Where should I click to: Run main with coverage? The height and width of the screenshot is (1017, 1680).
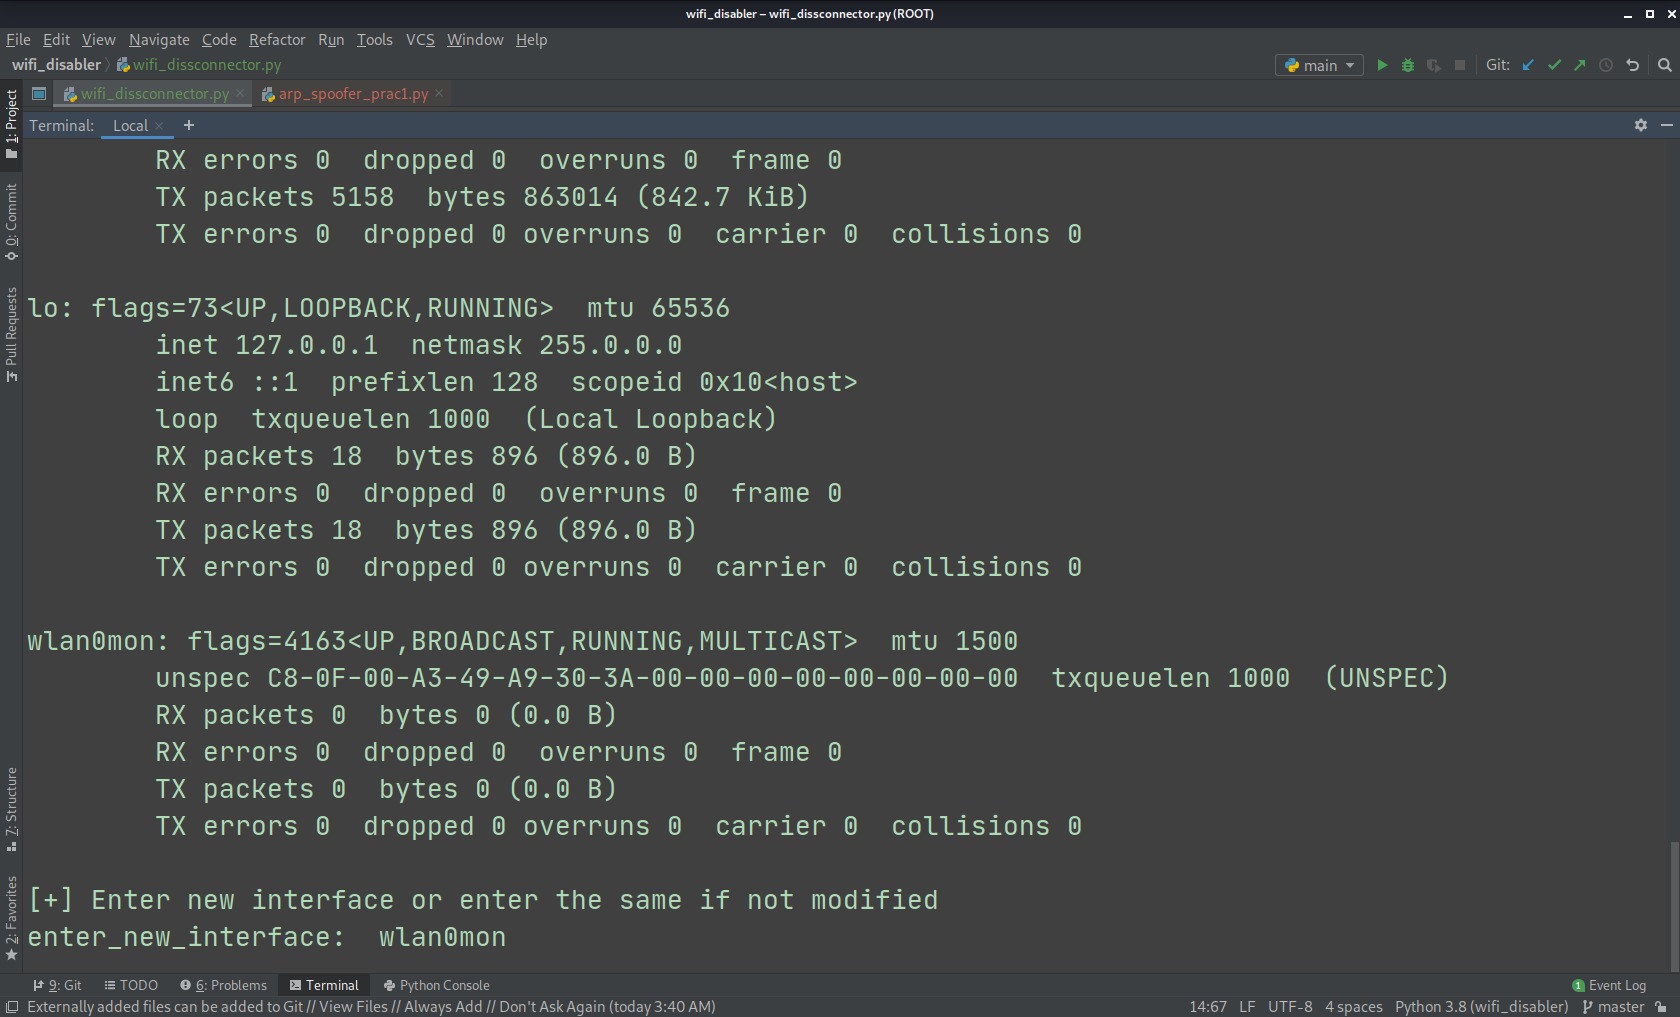tap(1434, 65)
